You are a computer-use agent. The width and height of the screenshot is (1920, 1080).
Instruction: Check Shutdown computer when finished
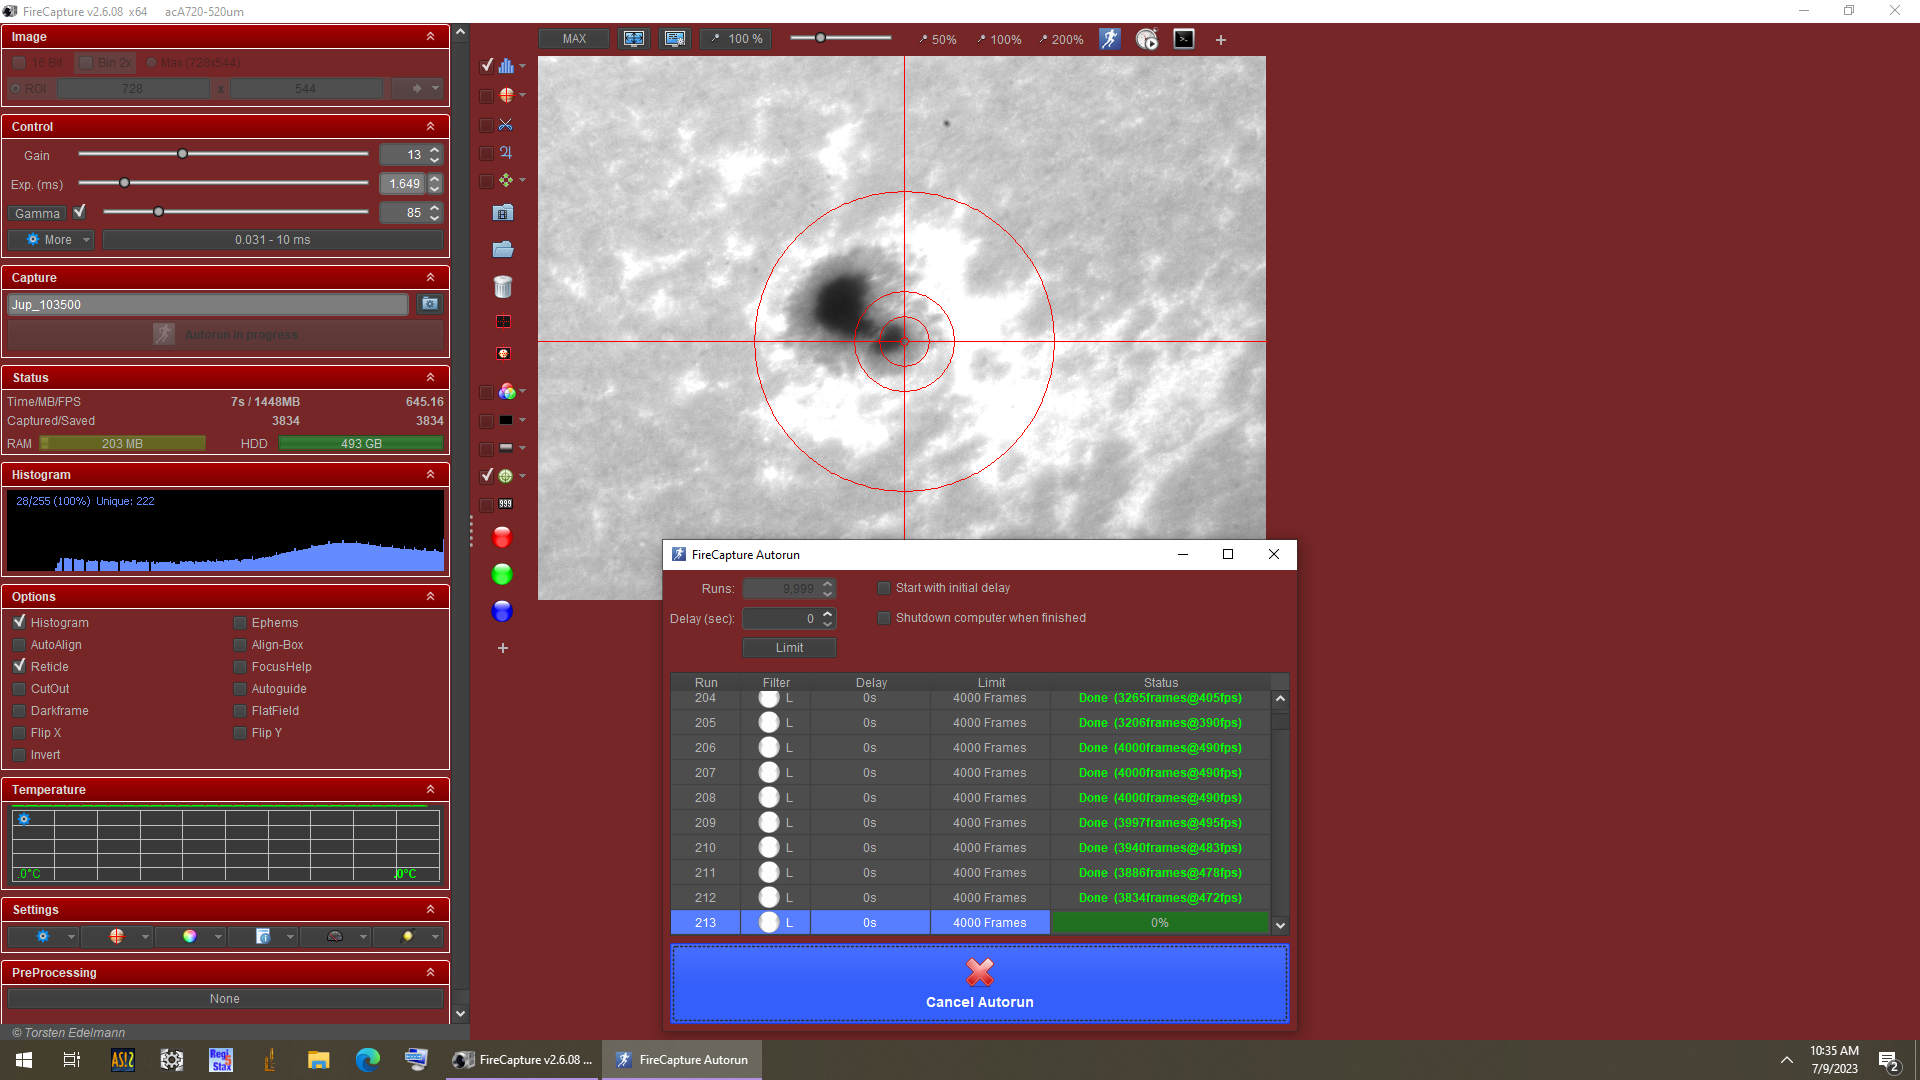884,618
